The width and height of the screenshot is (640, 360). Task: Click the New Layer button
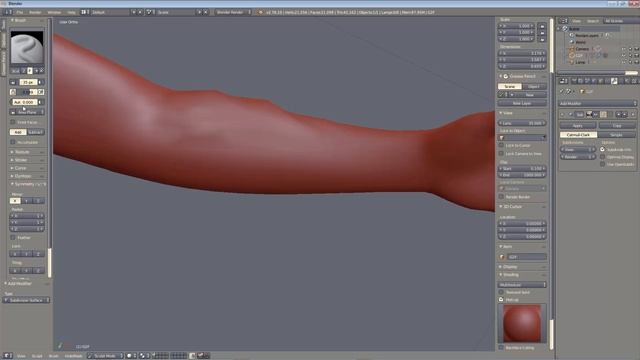pyautogui.click(x=522, y=103)
